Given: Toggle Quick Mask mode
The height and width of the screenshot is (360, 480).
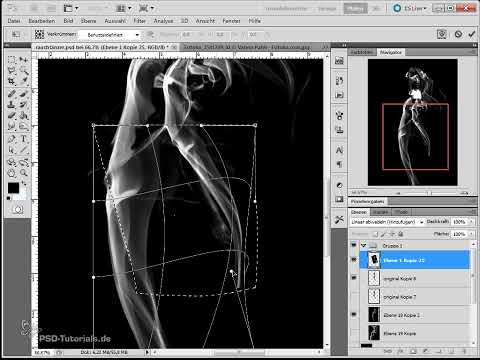Looking at the screenshot, I should coord(18,210).
